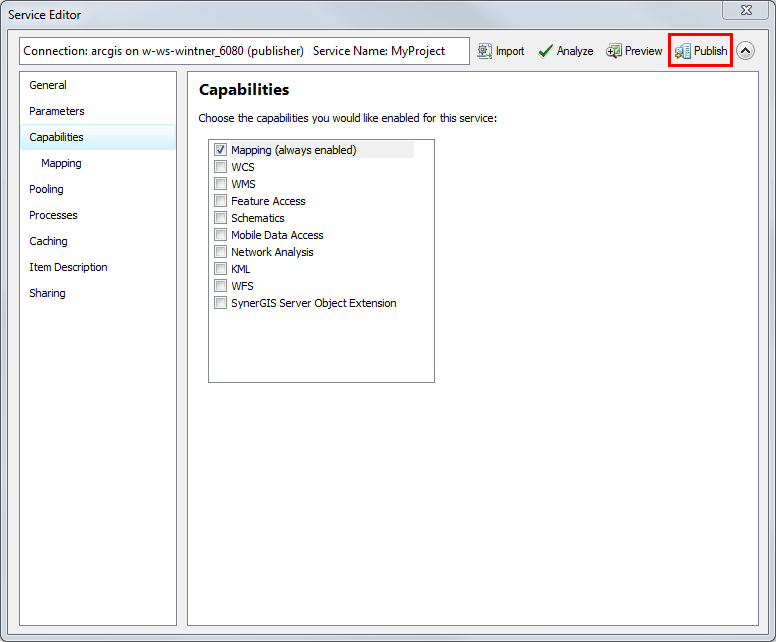Turn on Mobile Data Access
The image size is (776, 642).
click(x=220, y=235)
